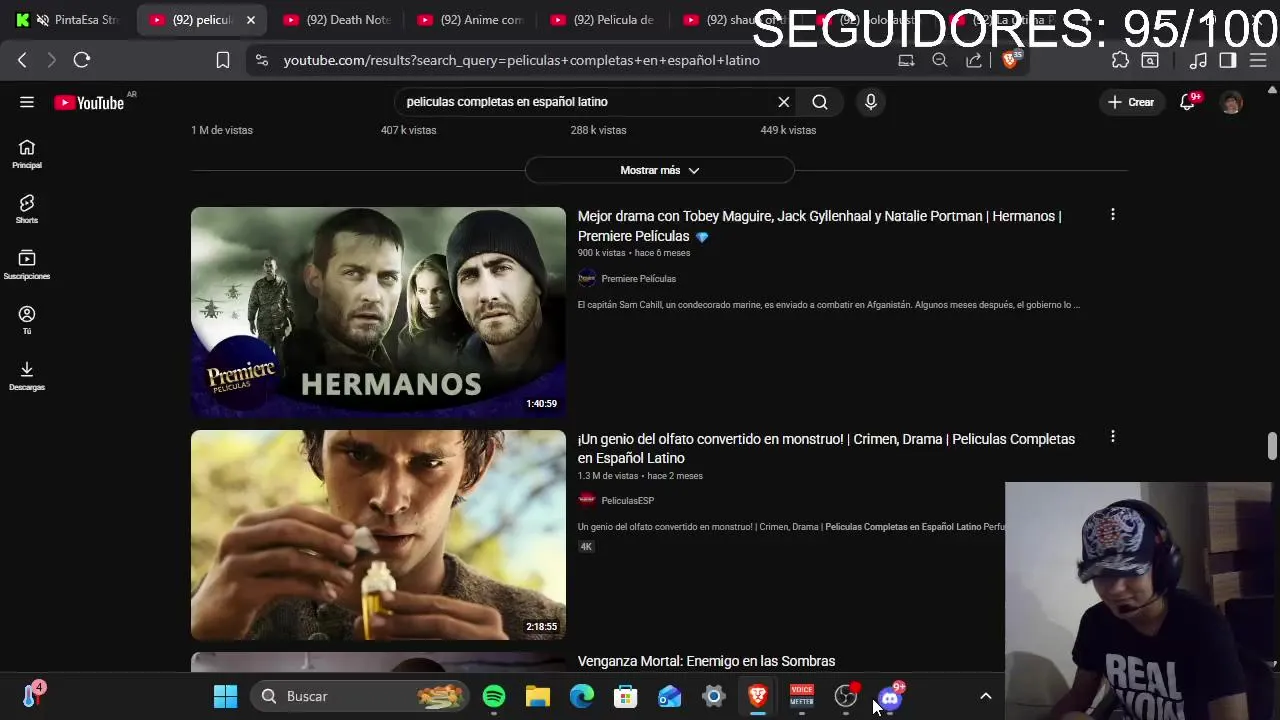Switch to Pelicula de tab

[603, 20]
